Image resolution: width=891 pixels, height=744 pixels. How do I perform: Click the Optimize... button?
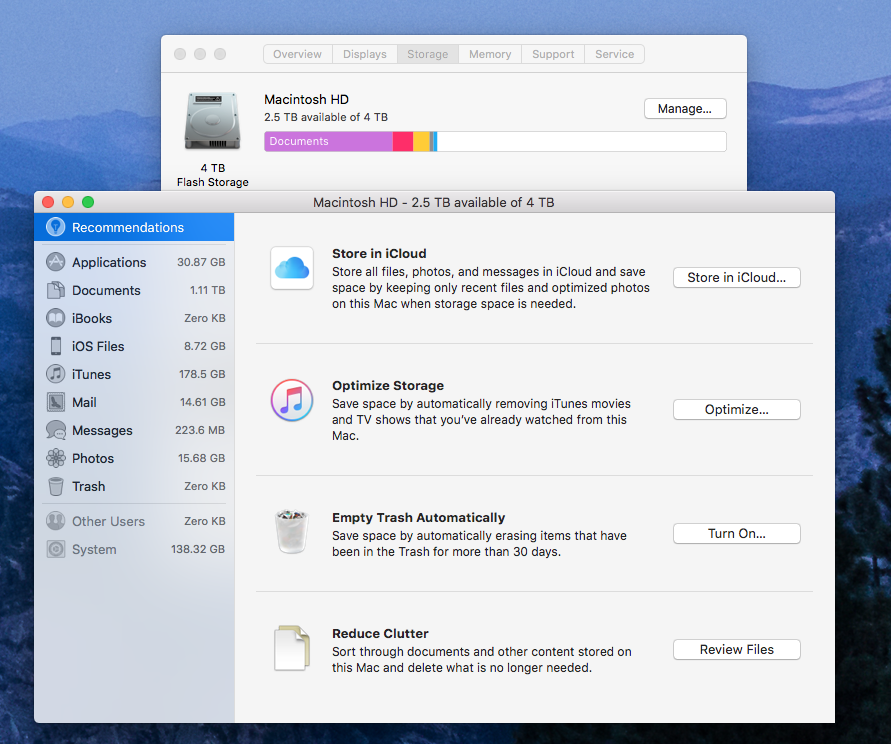[x=736, y=409]
